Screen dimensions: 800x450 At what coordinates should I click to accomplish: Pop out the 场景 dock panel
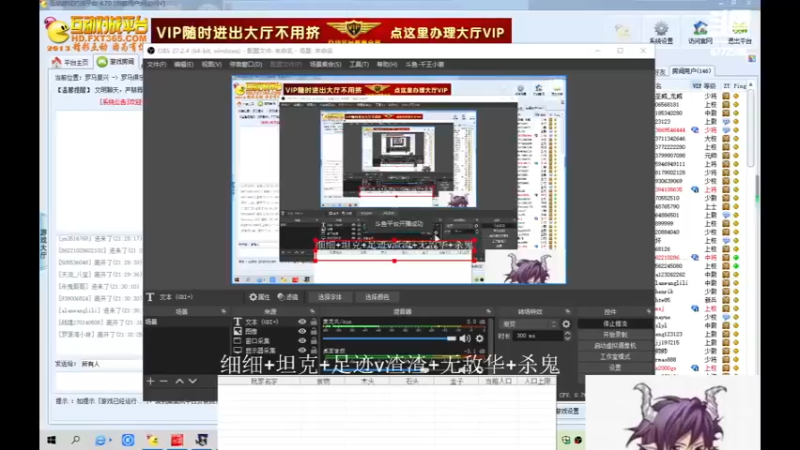(223, 311)
